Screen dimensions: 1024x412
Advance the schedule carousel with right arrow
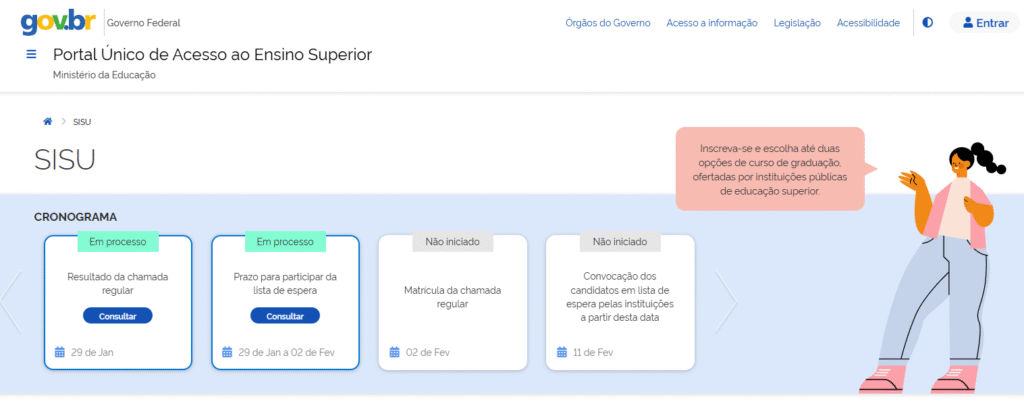(725, 301)
